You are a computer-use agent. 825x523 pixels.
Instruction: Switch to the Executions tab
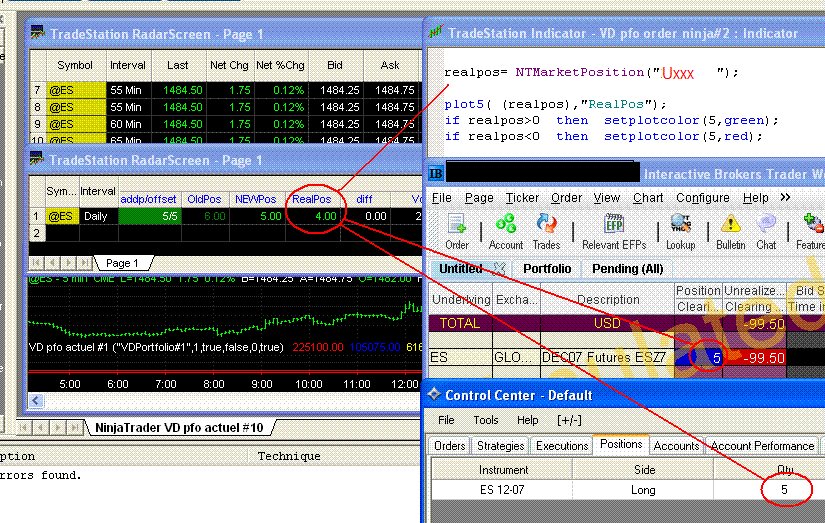click(x=561, y=446)
